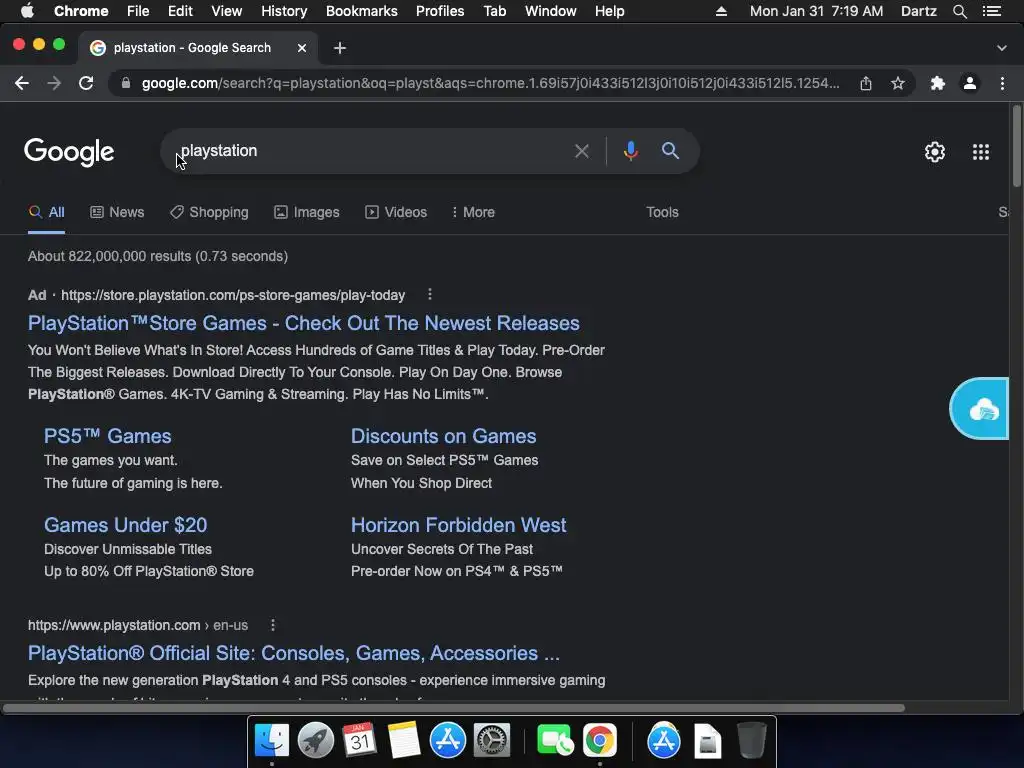
Task: Open Chrome's three-dot menu
Action: [1002, 83]
